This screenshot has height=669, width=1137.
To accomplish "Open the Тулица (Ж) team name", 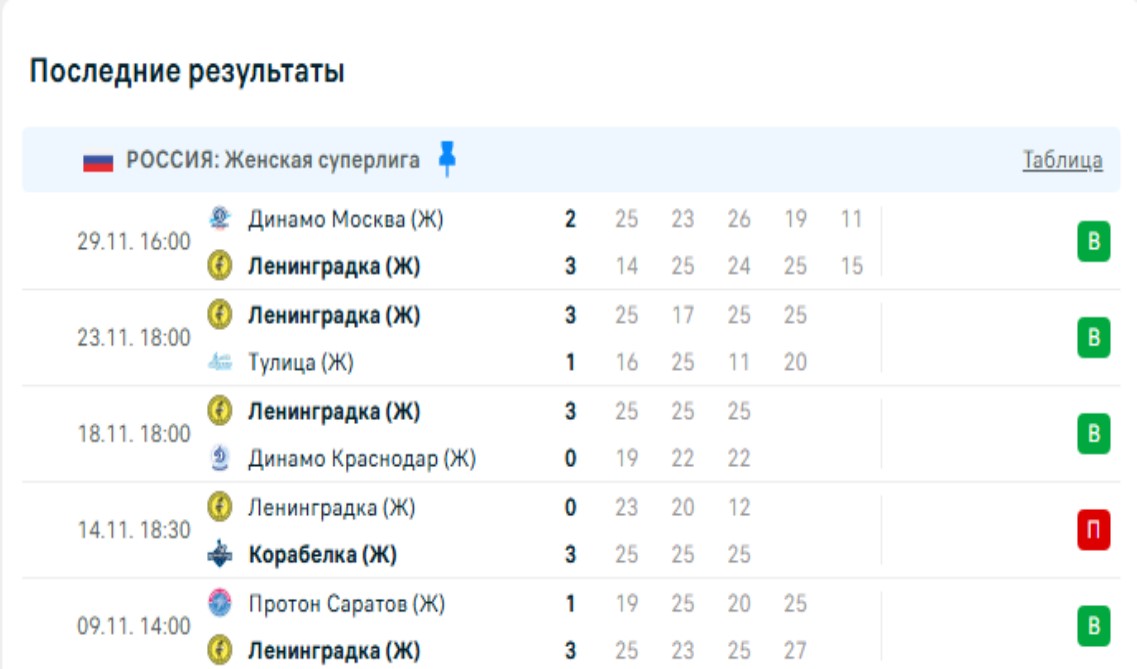I will (301, 363).
